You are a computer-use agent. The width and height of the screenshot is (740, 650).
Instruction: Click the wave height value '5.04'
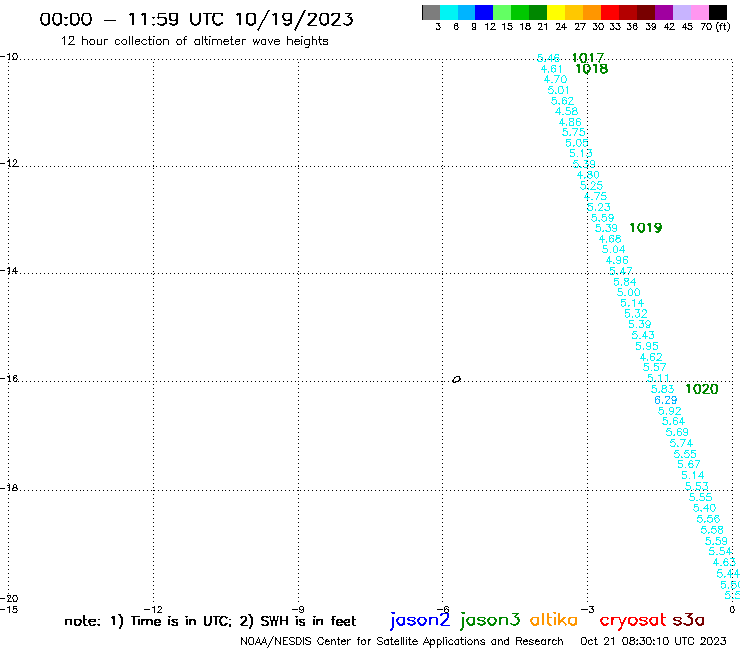click(x=614, y=249)
